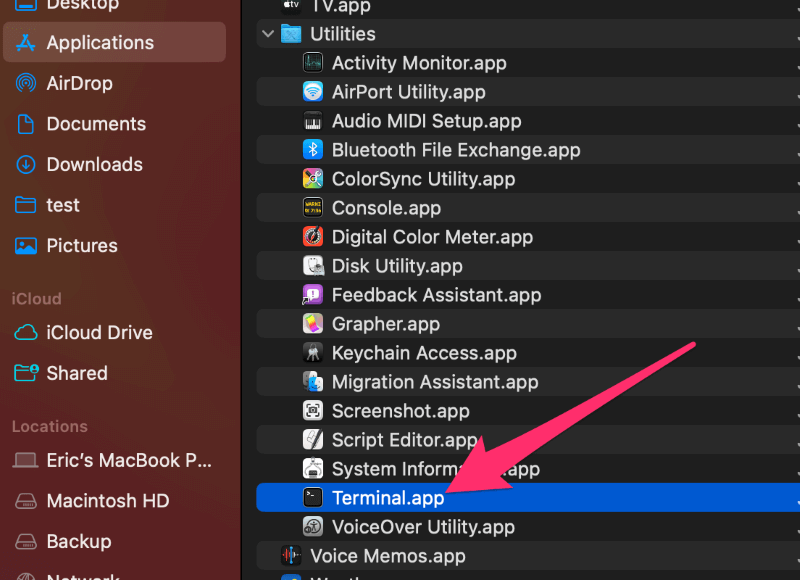The height and width of the screenshot is (580, 800).
Task: Click the Console app icon
Action: pos(313,208)
